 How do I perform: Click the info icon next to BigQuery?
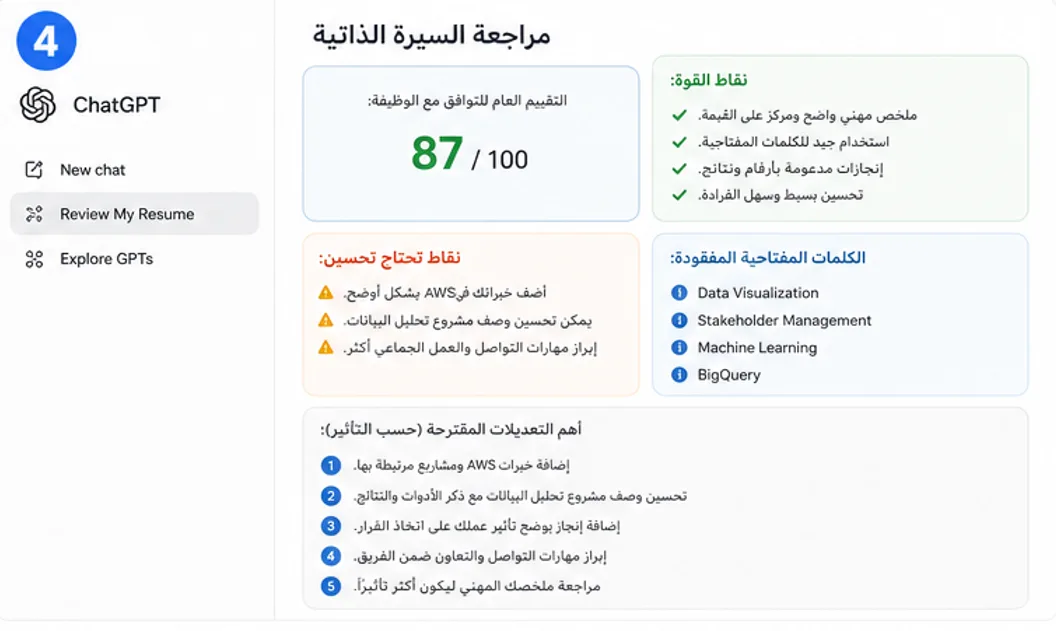pyautogui.click(x=679, y=374)
